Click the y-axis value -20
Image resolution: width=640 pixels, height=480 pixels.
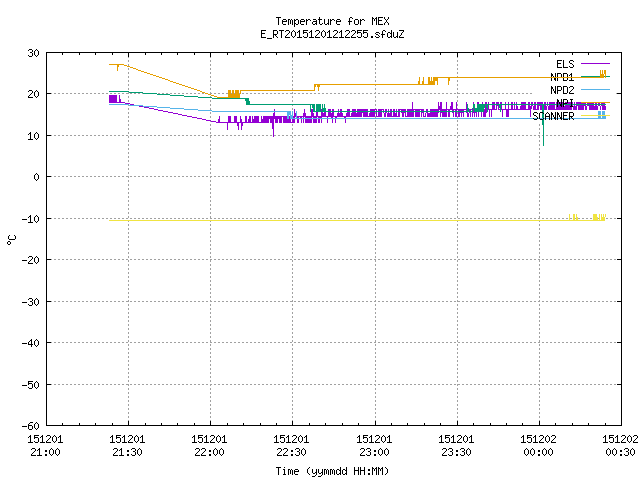tap(31, 260)
